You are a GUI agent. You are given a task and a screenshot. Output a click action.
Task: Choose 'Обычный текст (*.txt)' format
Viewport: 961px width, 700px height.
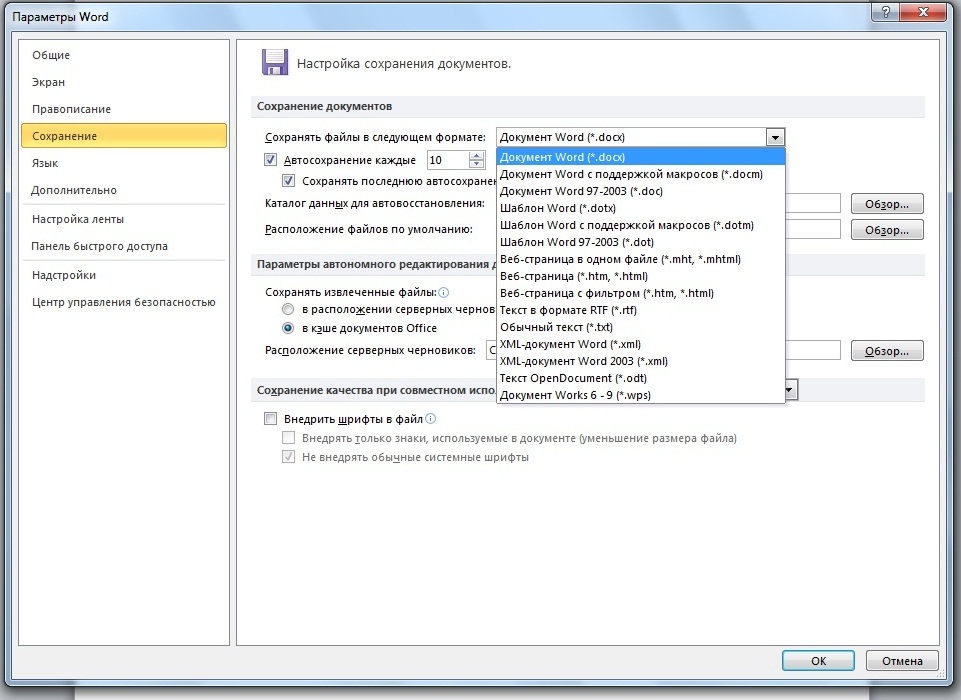[640, 327]
